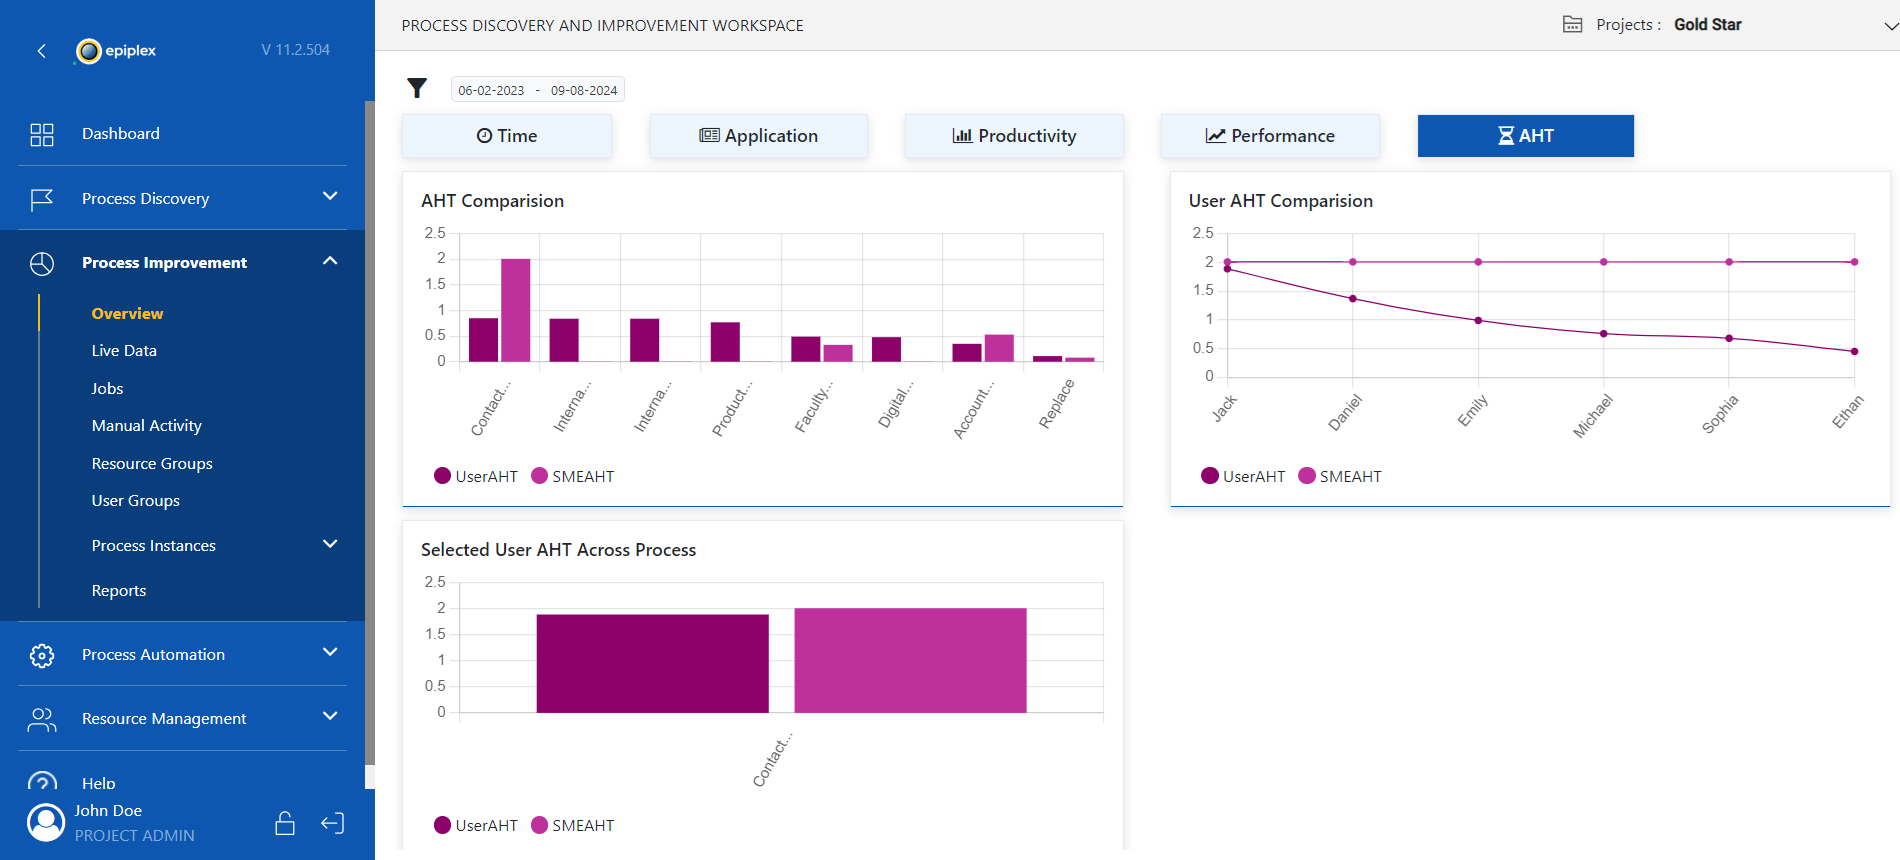Click the Projects folder icon
The height and width of the screenshot is (860, 1900).
[1572, 24]
